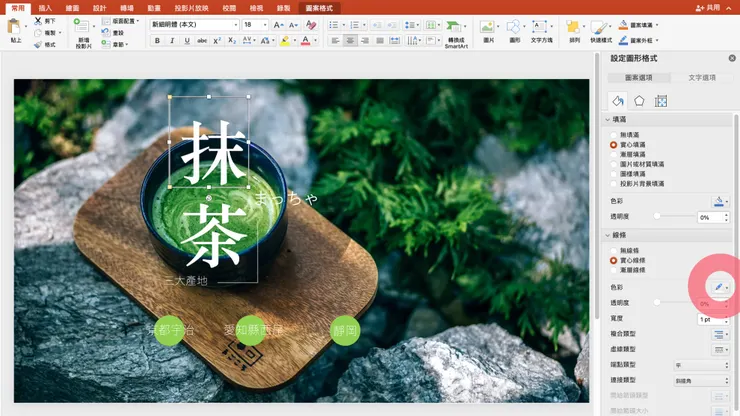This screenshot has width=740, height=416.
Task: Open the Layout (版面配置) dropdown
Action: click(121, 21)
